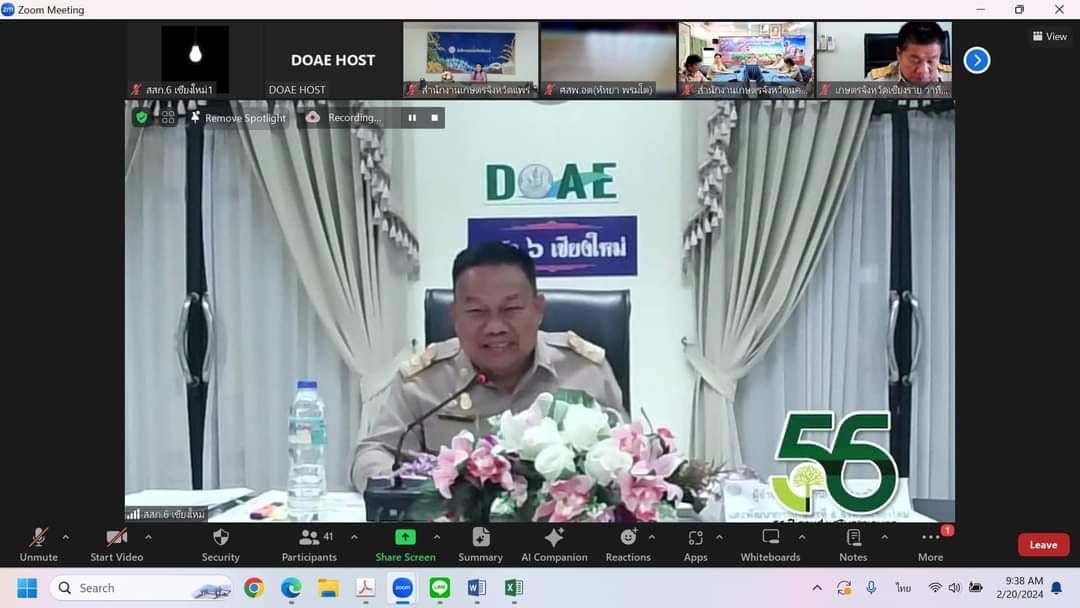Leave the meeting
1080x608 pixels.
click(1043, 545)
